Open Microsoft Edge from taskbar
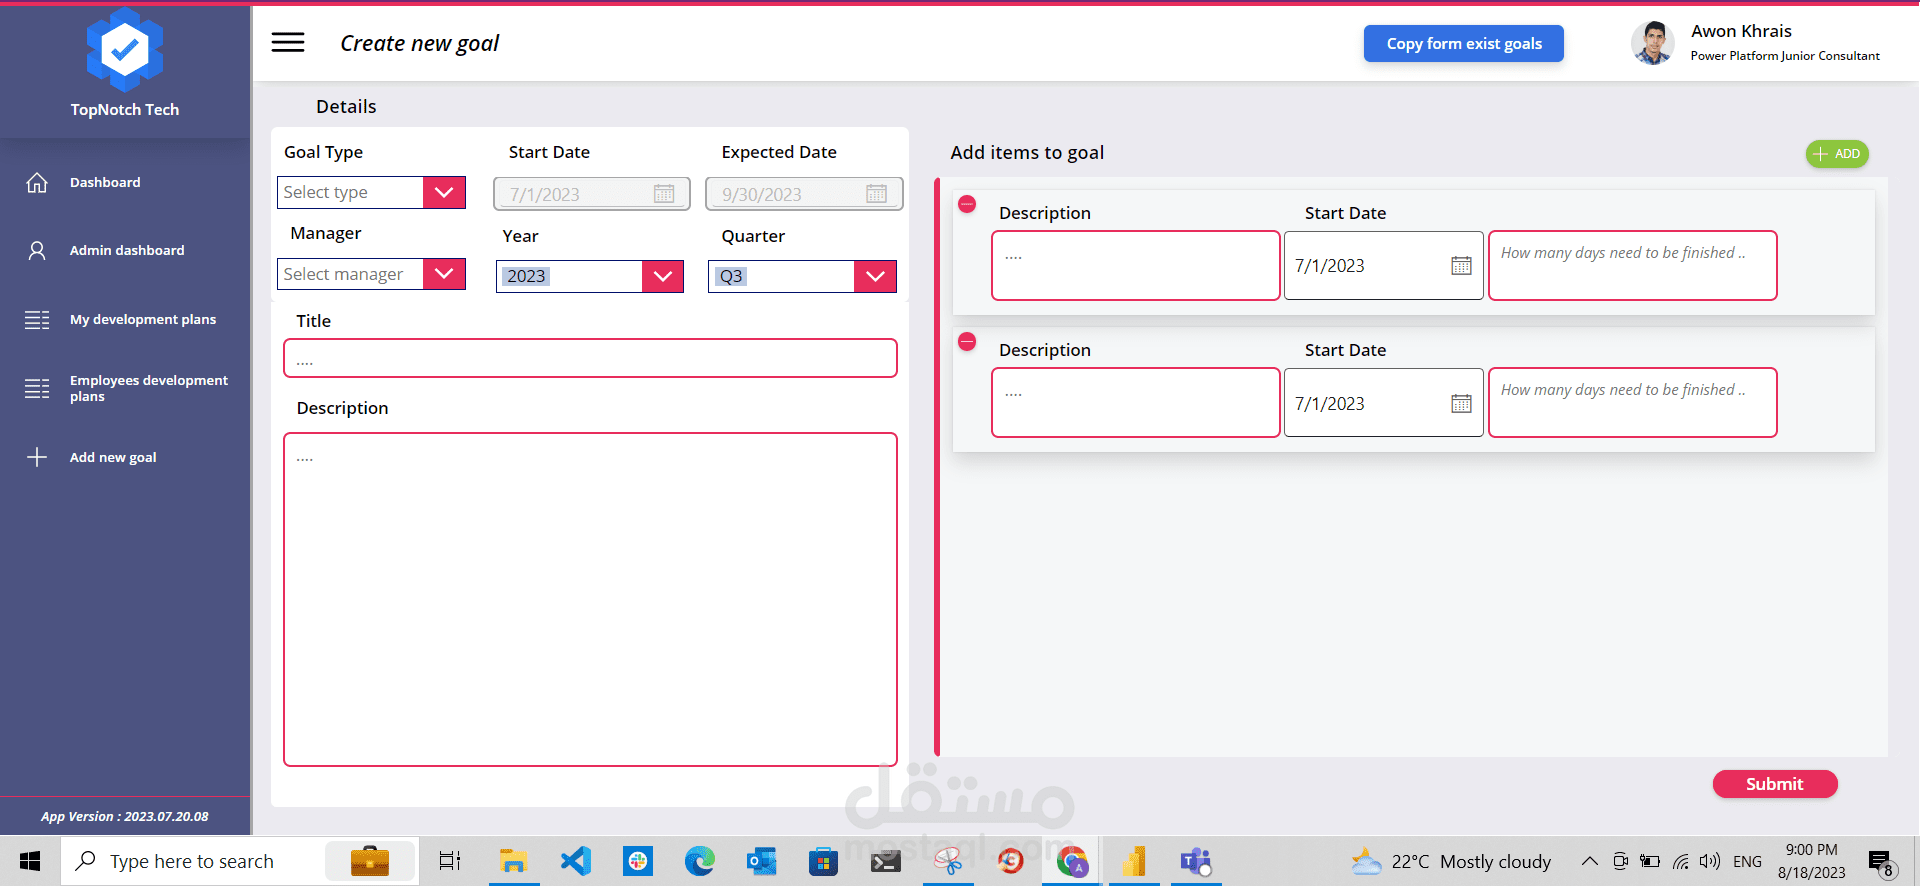 click(x=699, y=861)
